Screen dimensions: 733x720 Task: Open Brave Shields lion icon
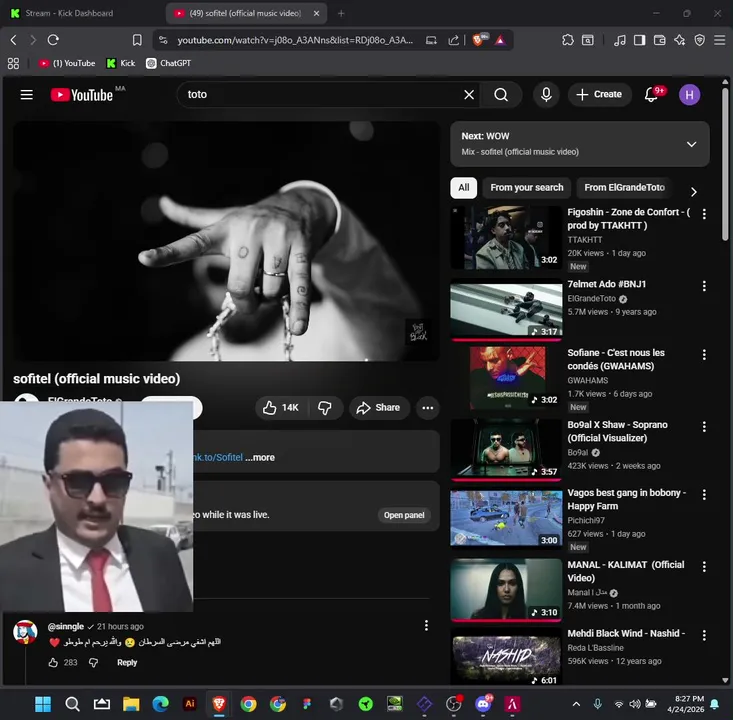click(479, 40)
